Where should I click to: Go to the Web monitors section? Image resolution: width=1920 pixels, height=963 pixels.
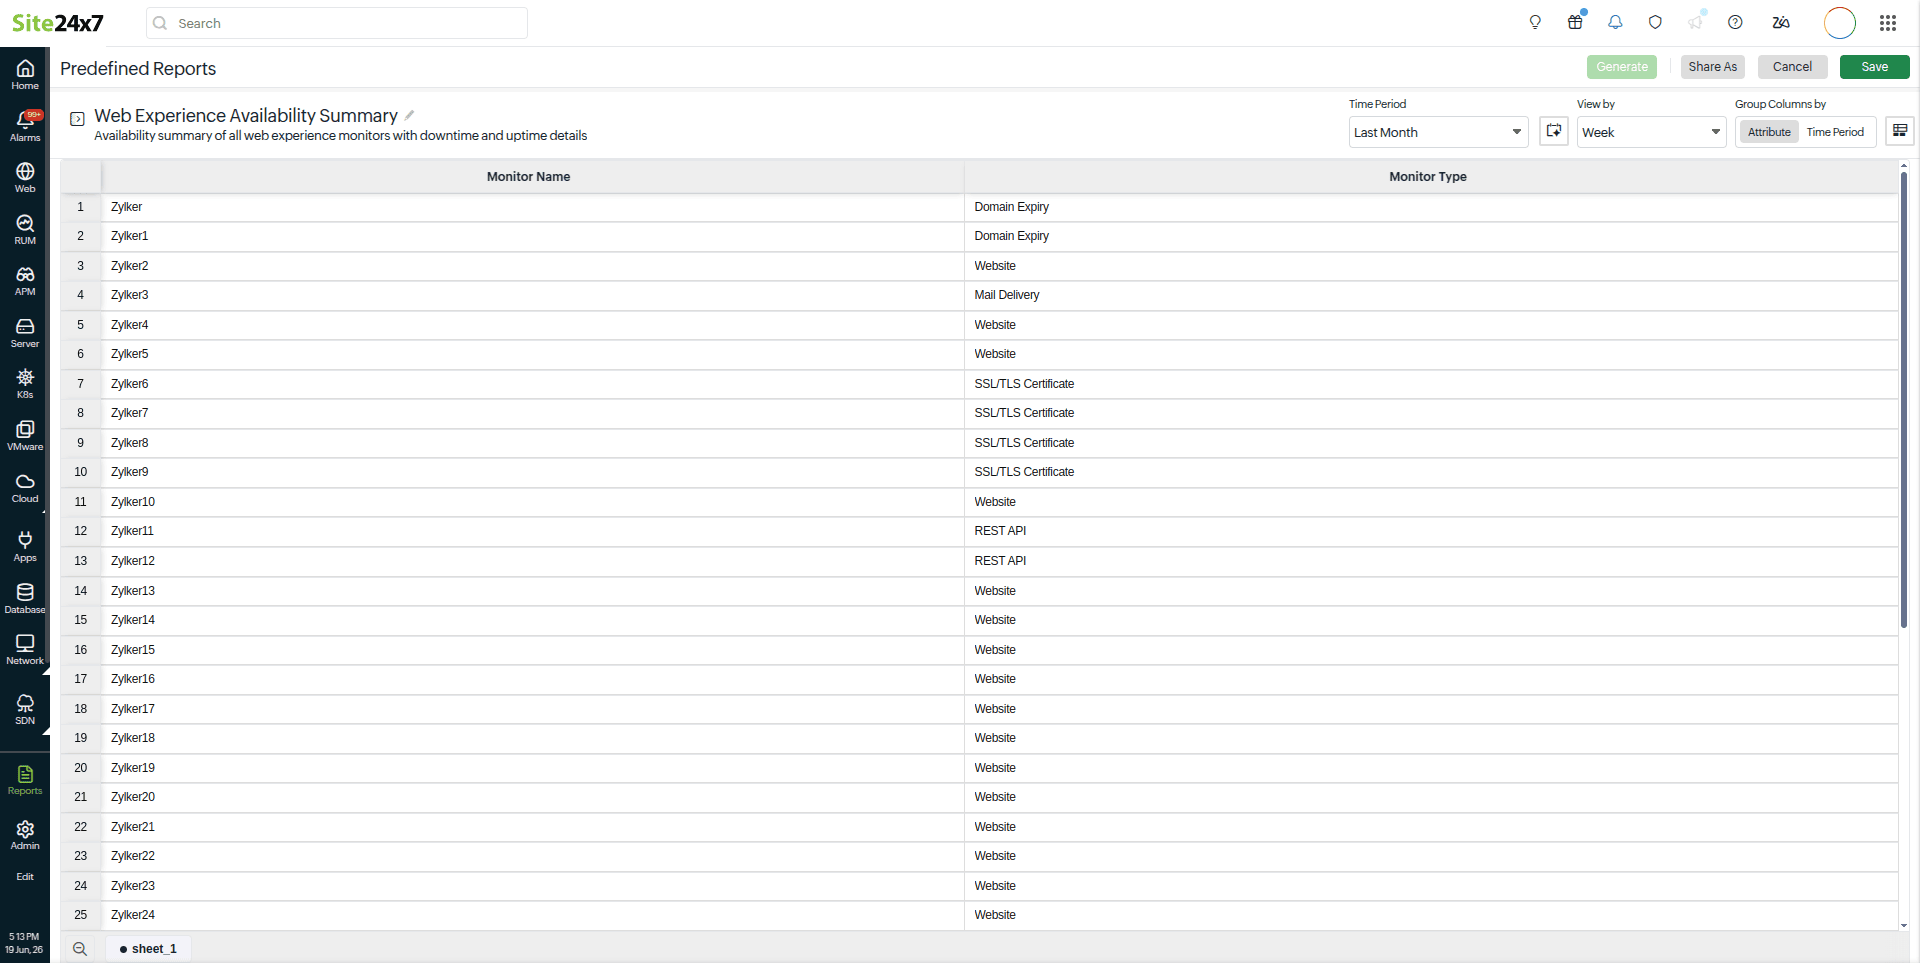(x=25, y=177)
